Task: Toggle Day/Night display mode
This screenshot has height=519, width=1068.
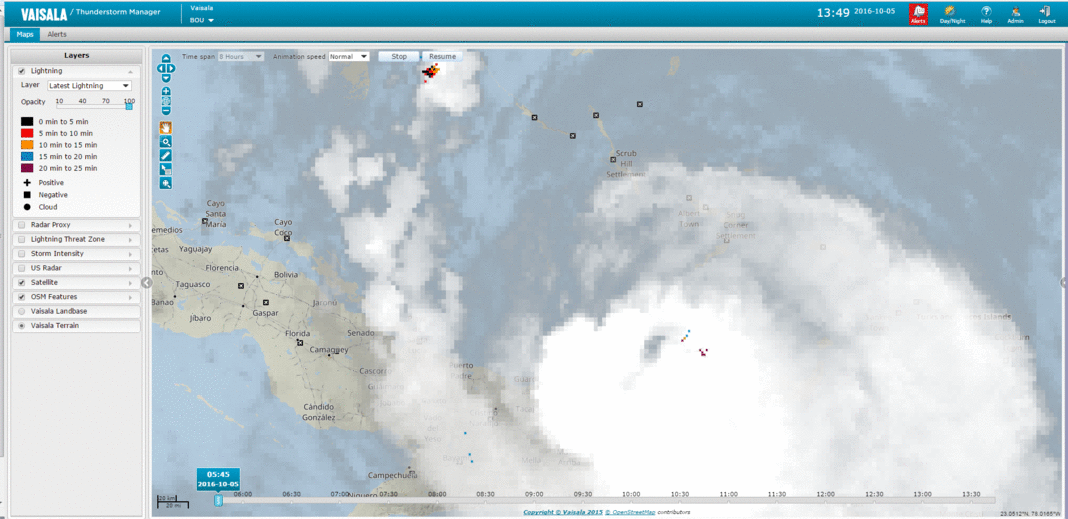Action: tap(952, 12)
